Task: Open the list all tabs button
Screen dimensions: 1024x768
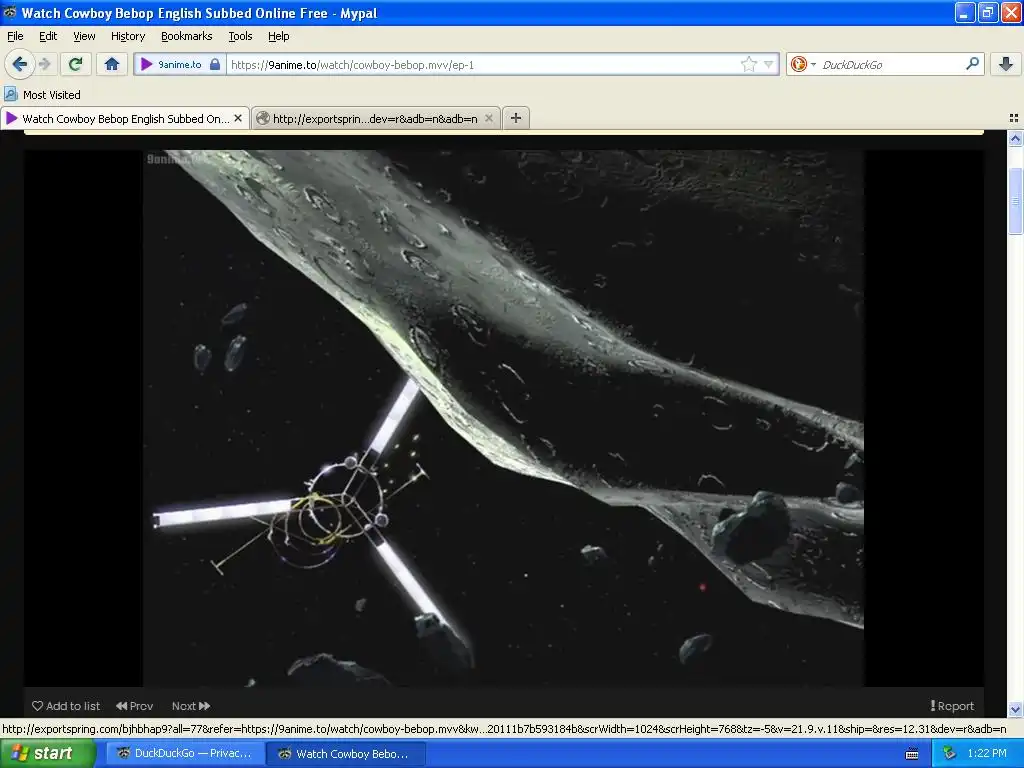Action: coord(1014,118)
